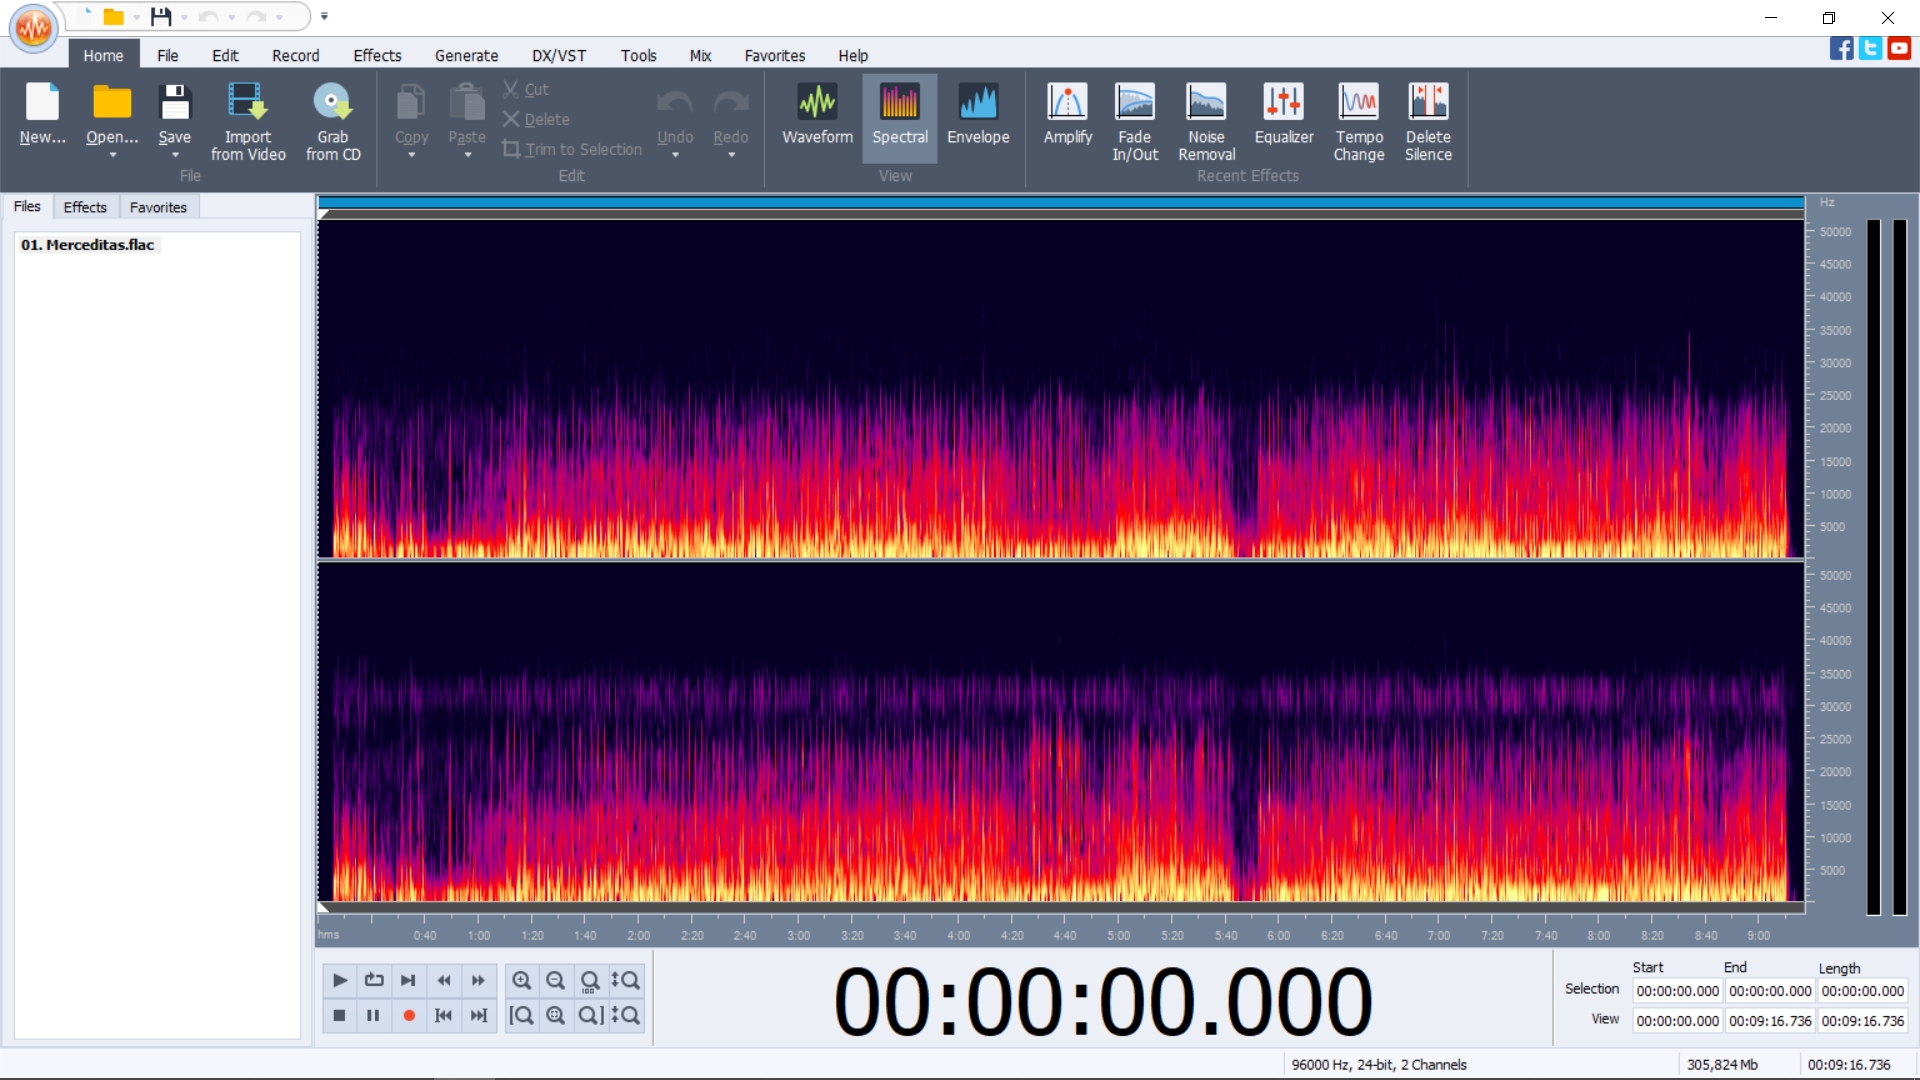Open the Tools ribbon tab
The width and height of the screenshot is (1920, 1080).
tap(638, 55)
